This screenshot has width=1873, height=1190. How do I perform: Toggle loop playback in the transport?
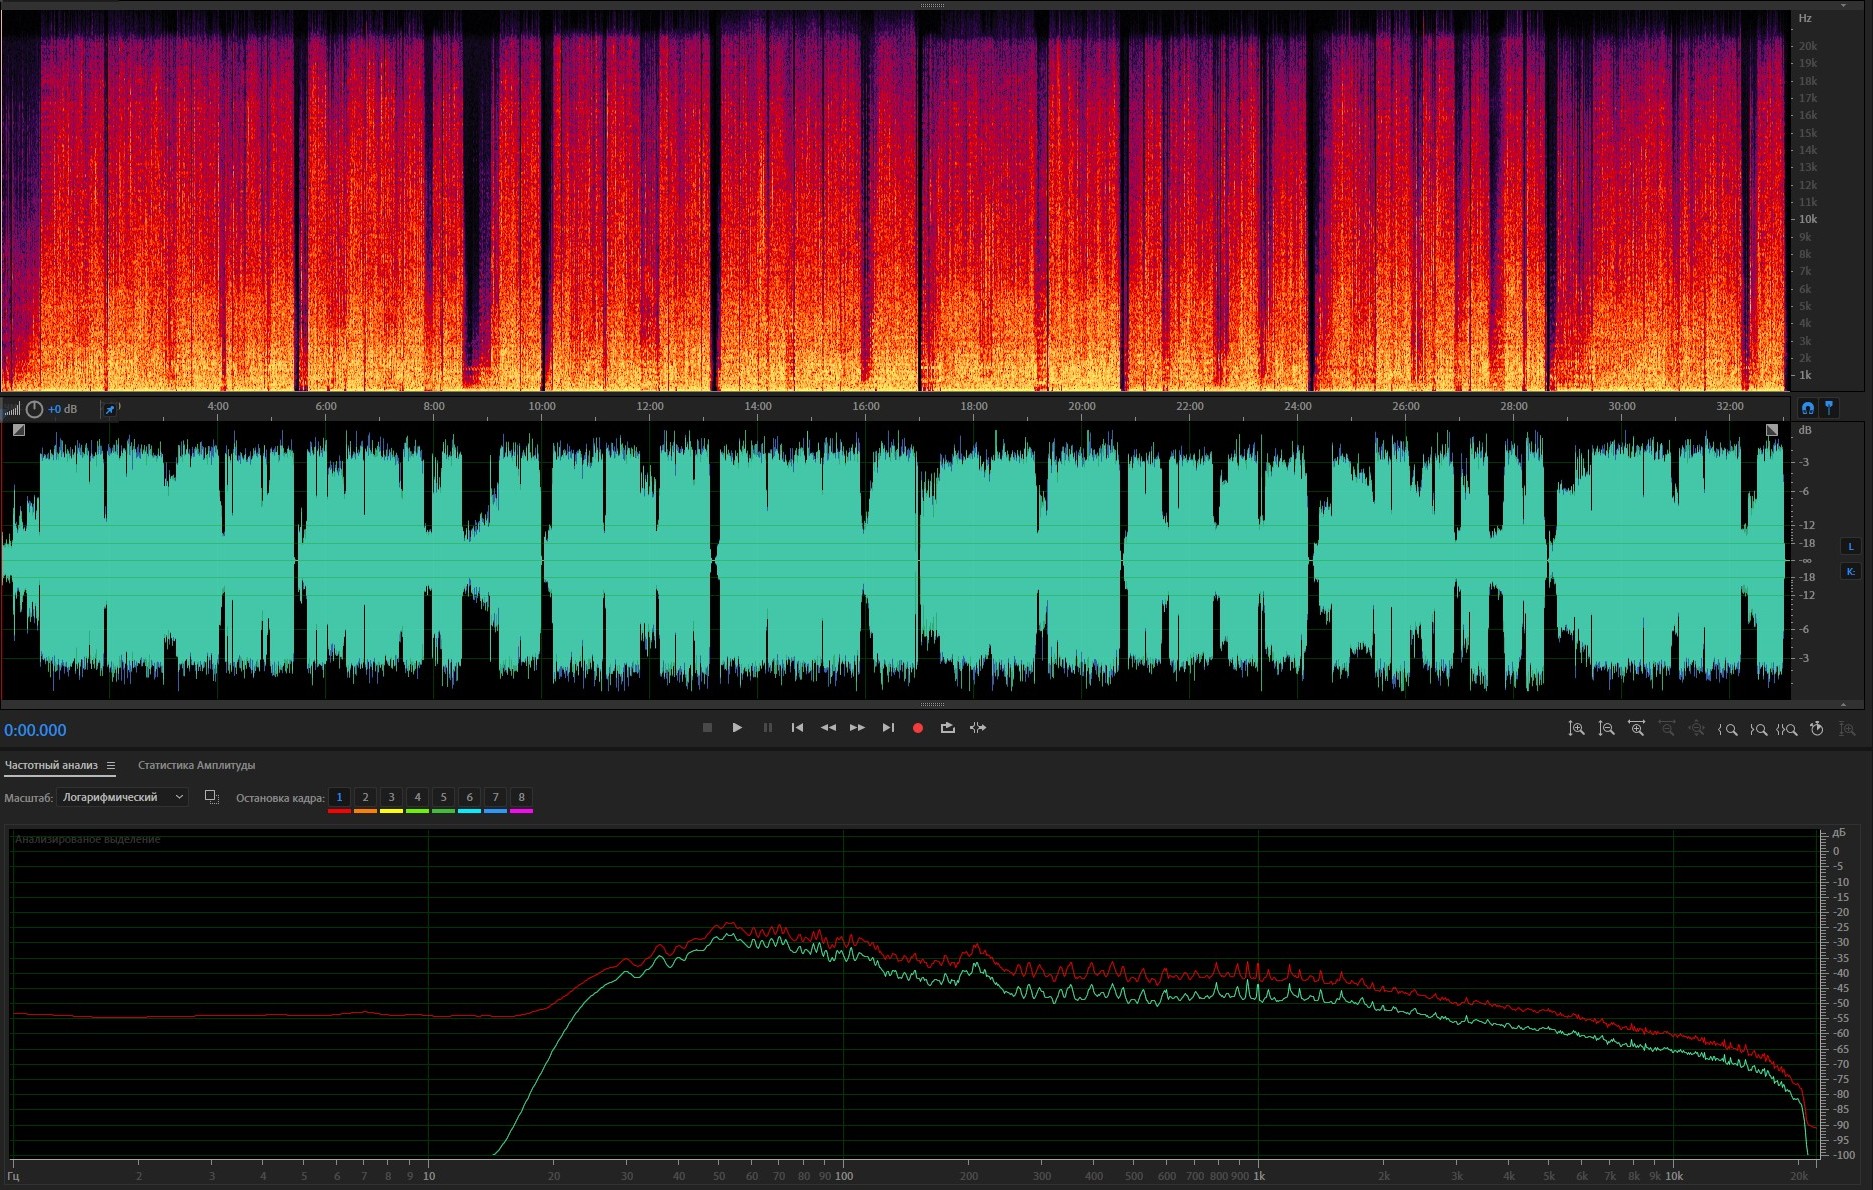[x=947, y=728]
